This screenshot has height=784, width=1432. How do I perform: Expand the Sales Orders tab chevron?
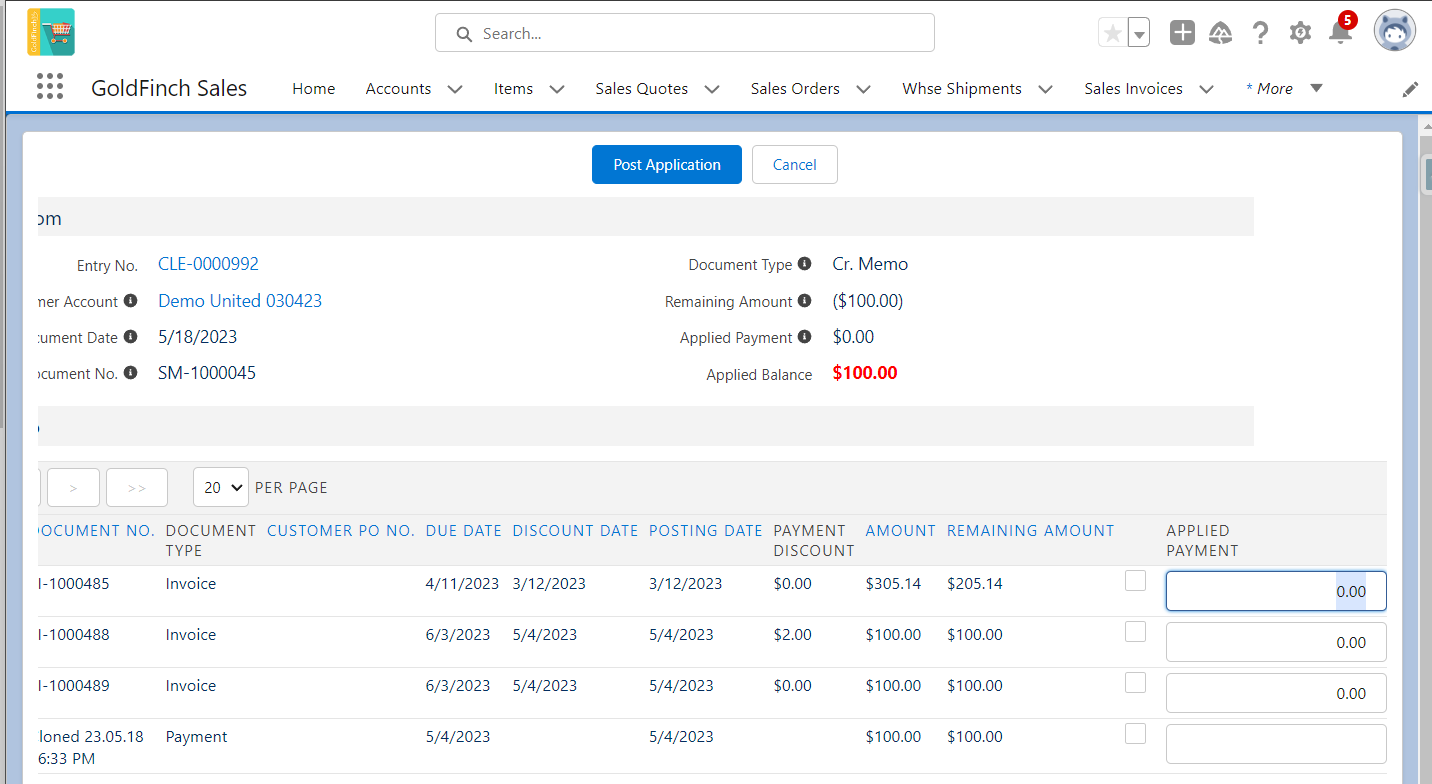(863, 89)
